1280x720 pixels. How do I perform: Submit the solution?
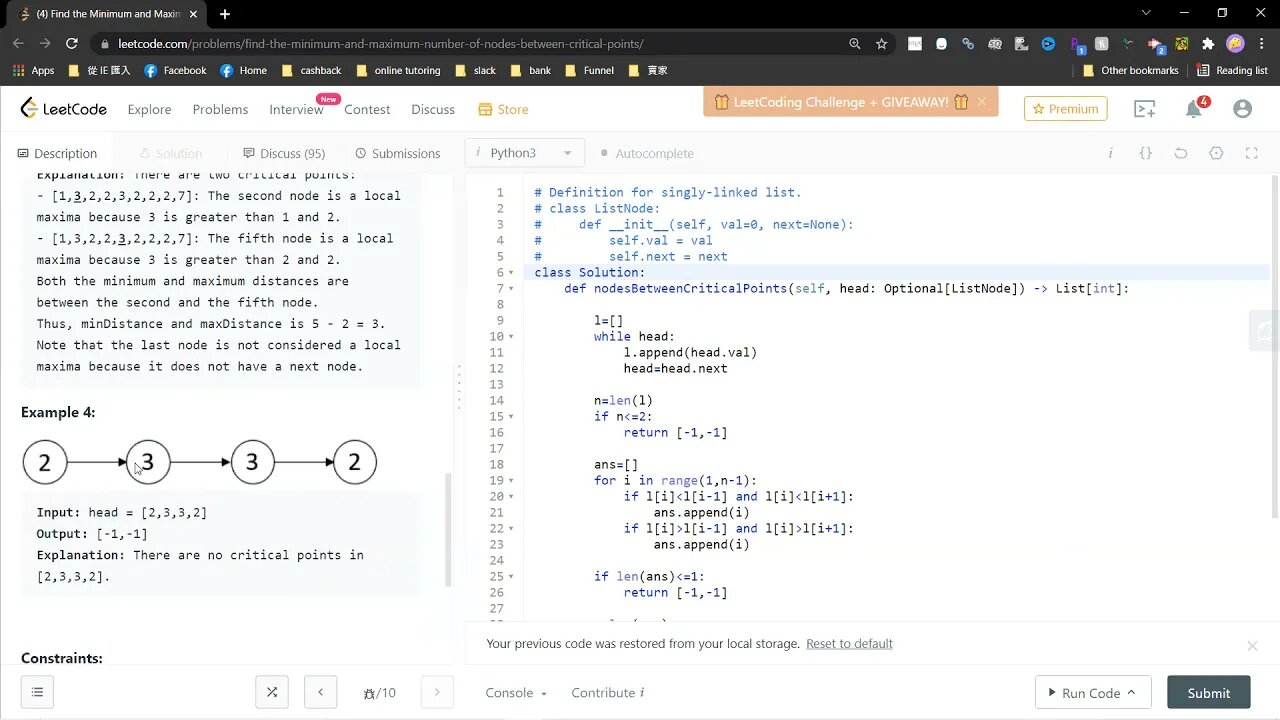pyautogui.click(x=1208, y=692)
